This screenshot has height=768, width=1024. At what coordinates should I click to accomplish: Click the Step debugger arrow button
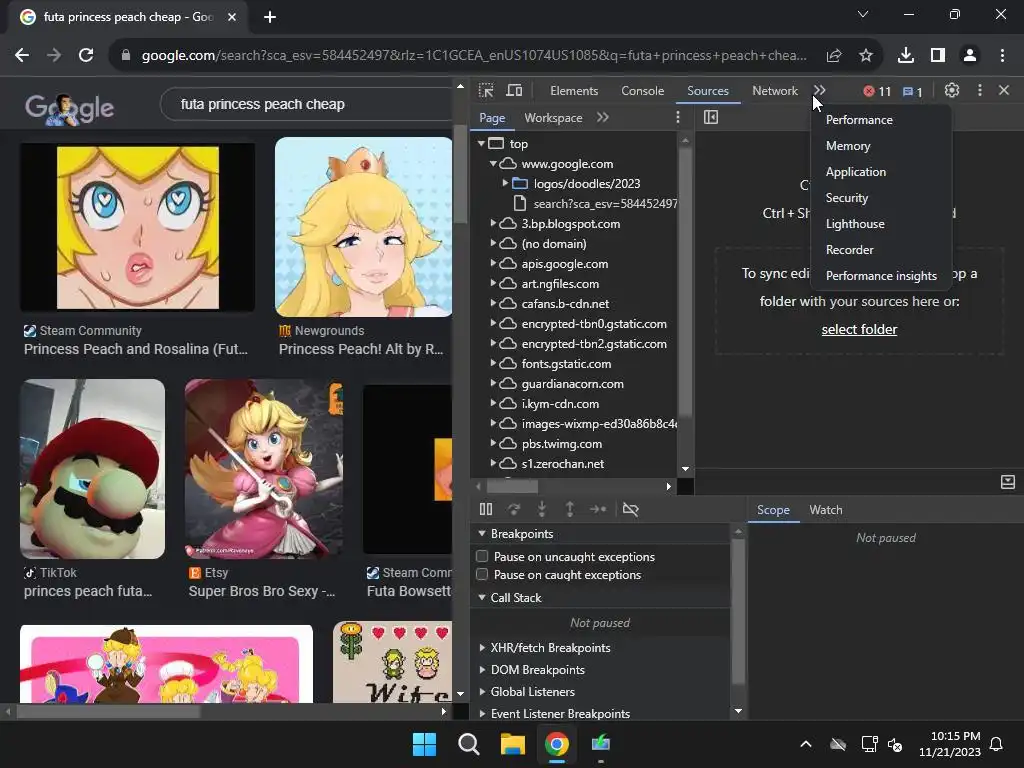tap(598, 509)
